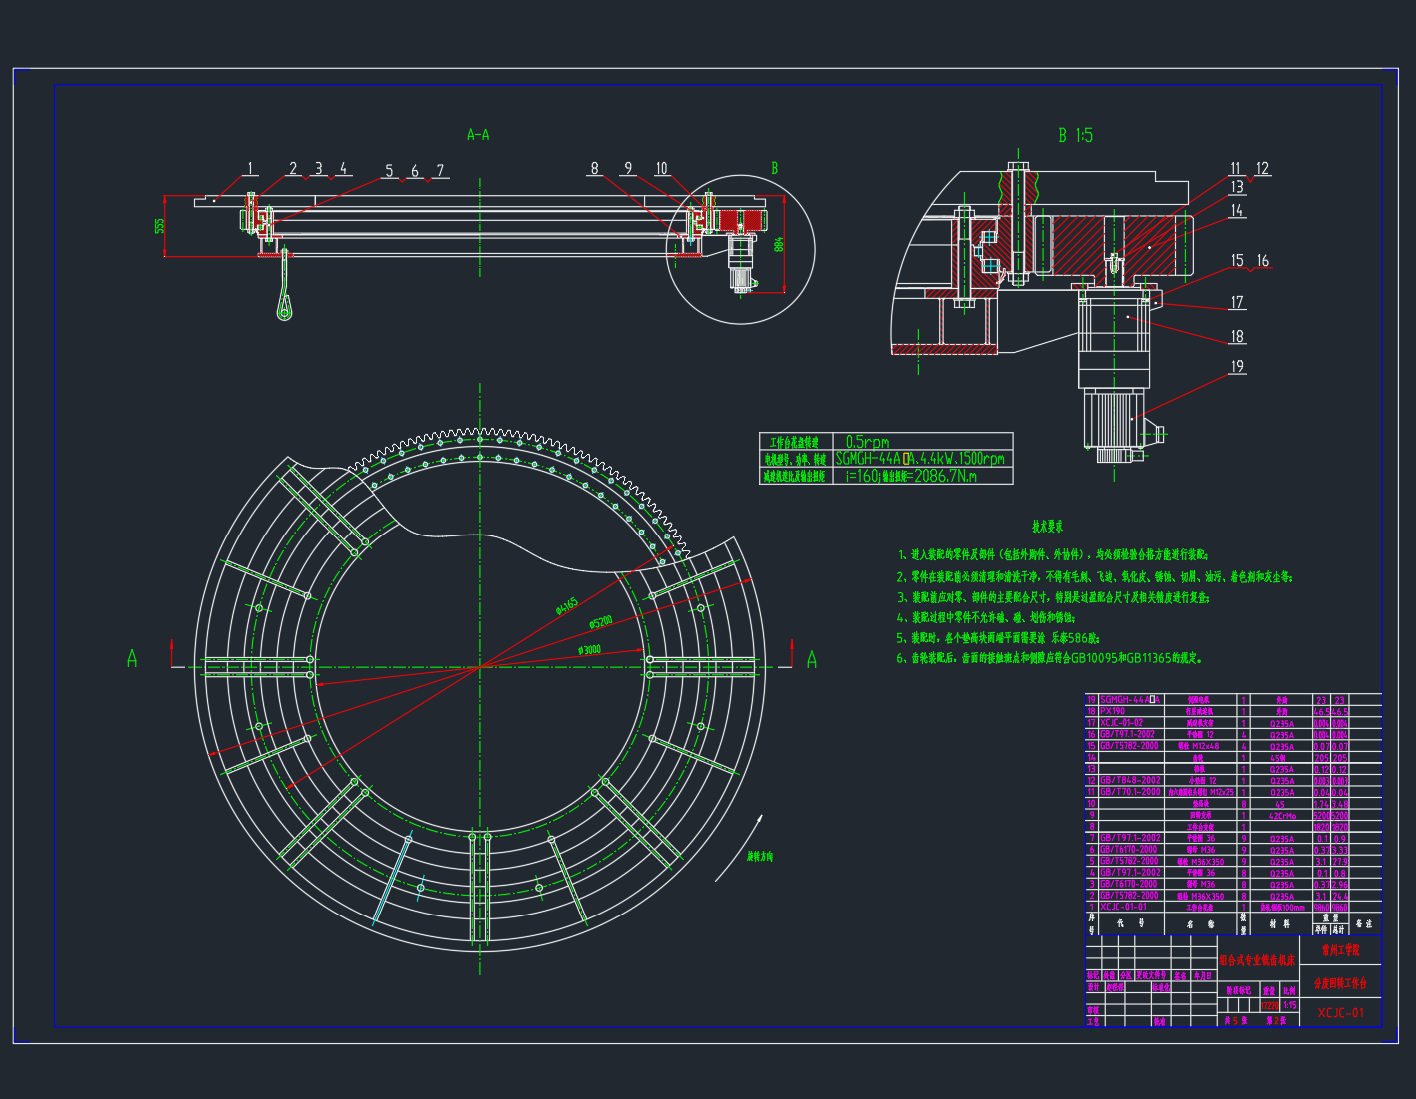1416x1099 pixels.
Task: Select the 'ø4165' diameter dimension
Action: [x=567, y=606]
